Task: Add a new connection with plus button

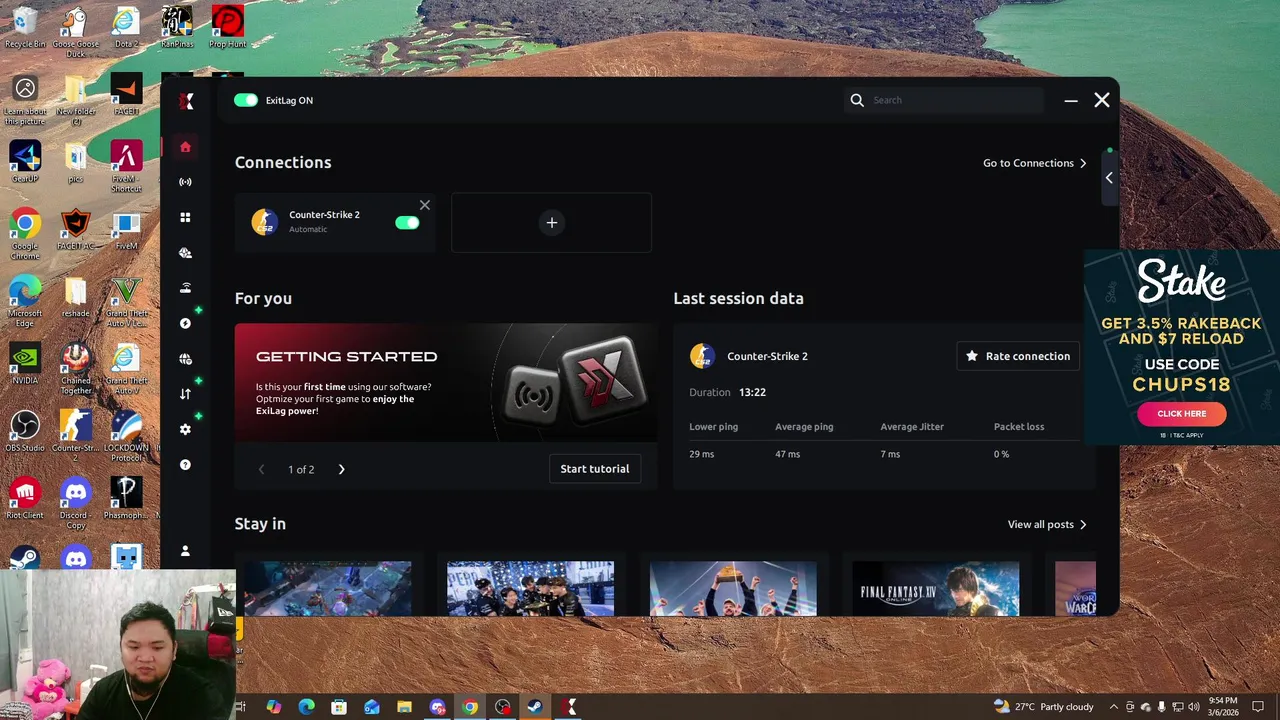Action: tap(551, 223)
